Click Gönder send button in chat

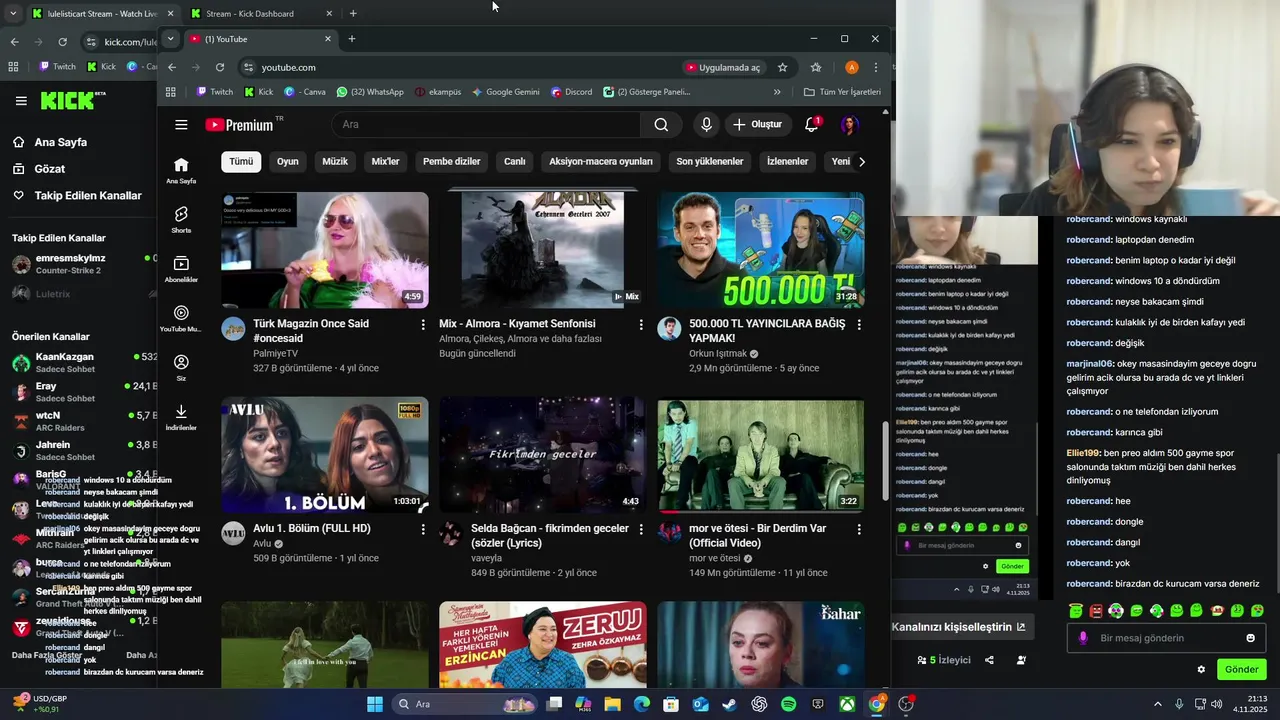(1241, 669)
